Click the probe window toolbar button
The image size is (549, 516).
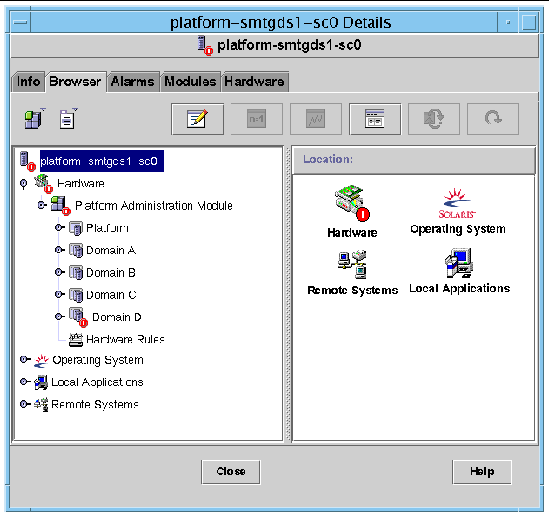(x=375, y=119)
